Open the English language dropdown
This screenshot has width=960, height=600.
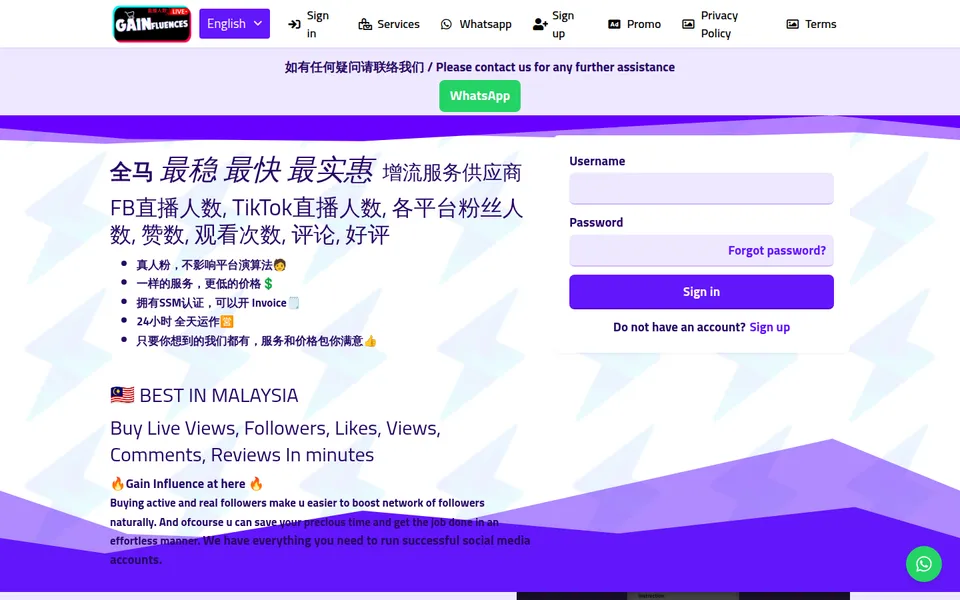coord(234,24)
